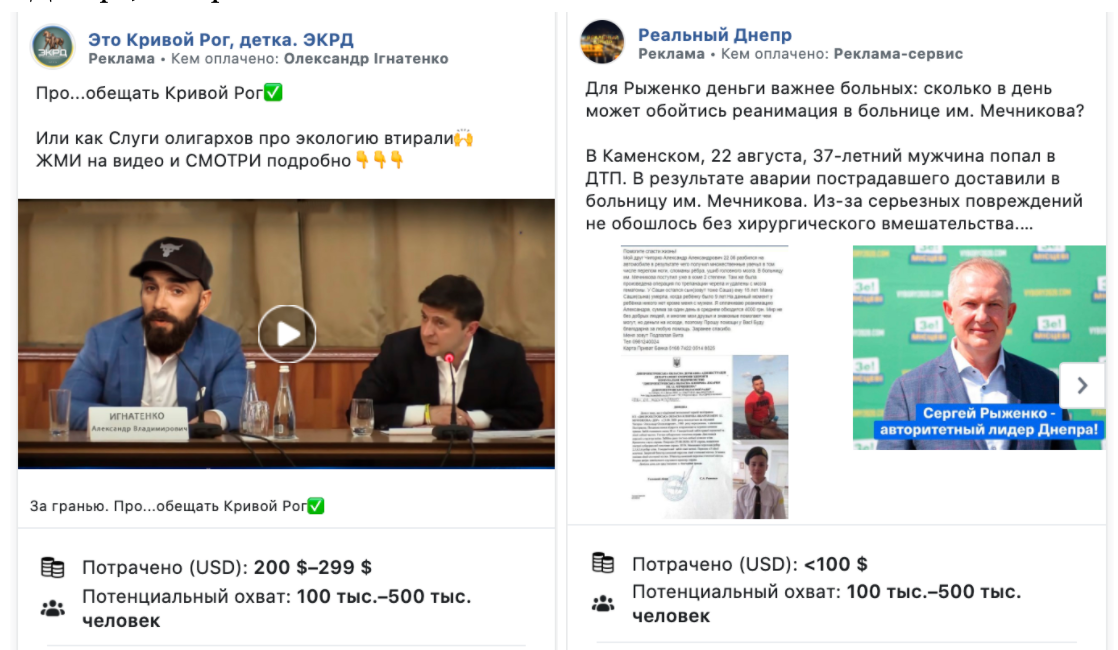Play the Кривой Рог video
This screenshot has width=1118, height=650.
coord(287,334)
